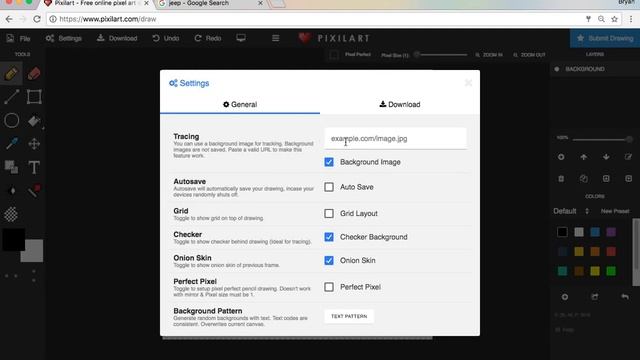
Task: Go back in browser history
Action: coord(9,19)
